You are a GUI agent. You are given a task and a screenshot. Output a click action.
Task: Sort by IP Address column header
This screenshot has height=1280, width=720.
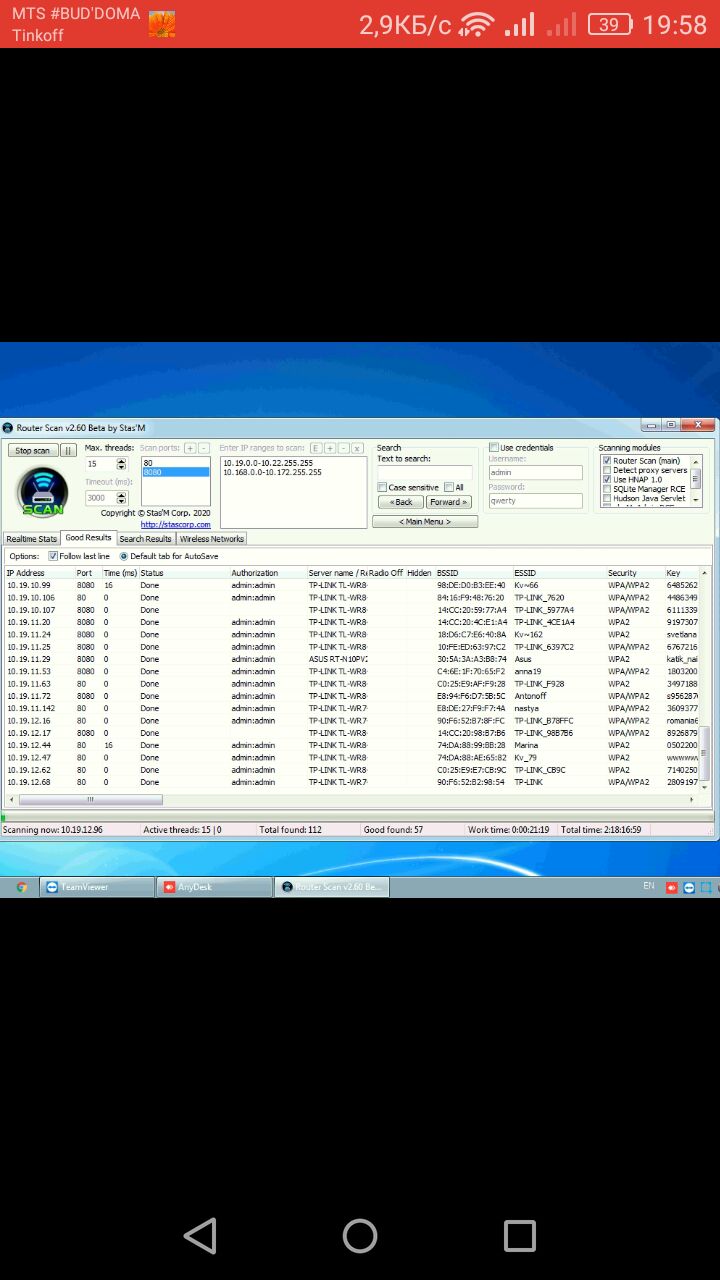(38, 573)
